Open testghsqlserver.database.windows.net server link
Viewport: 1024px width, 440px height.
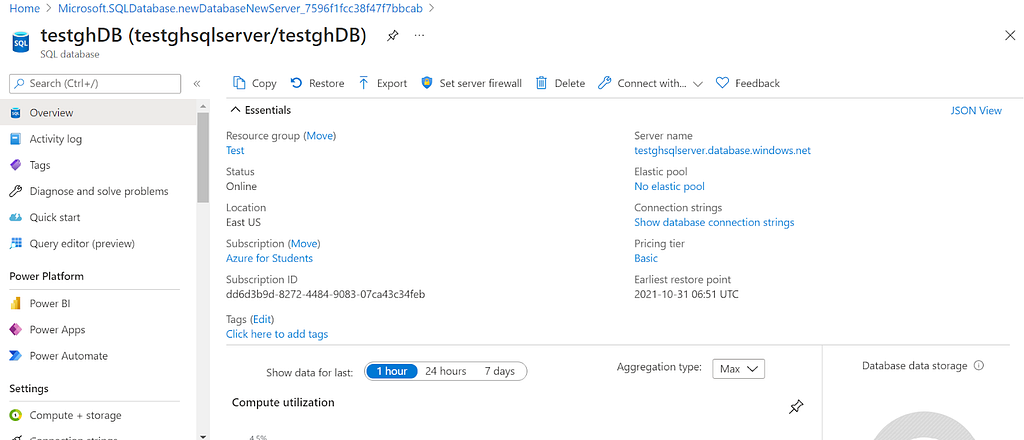click(722, 150)
